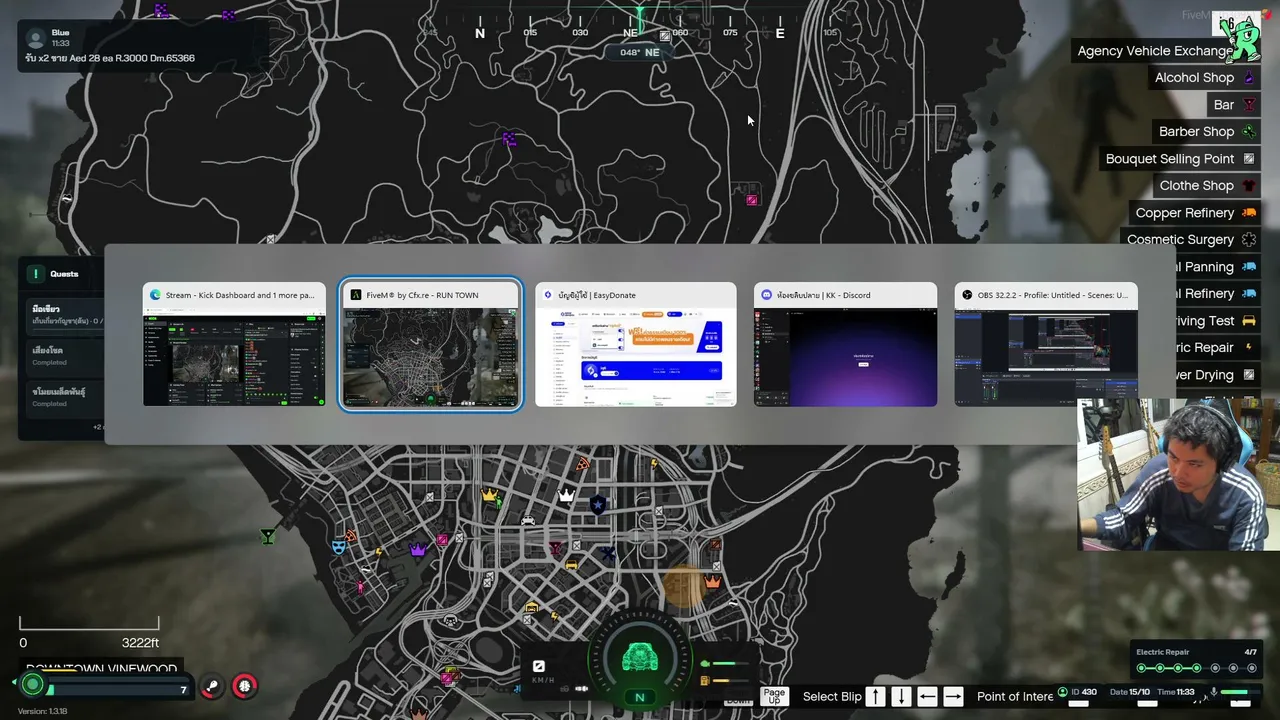This screenshot has height=720, width=1280.
Task: Click the green scissors Barber Shop icon
Action: tap(1249, 132)
